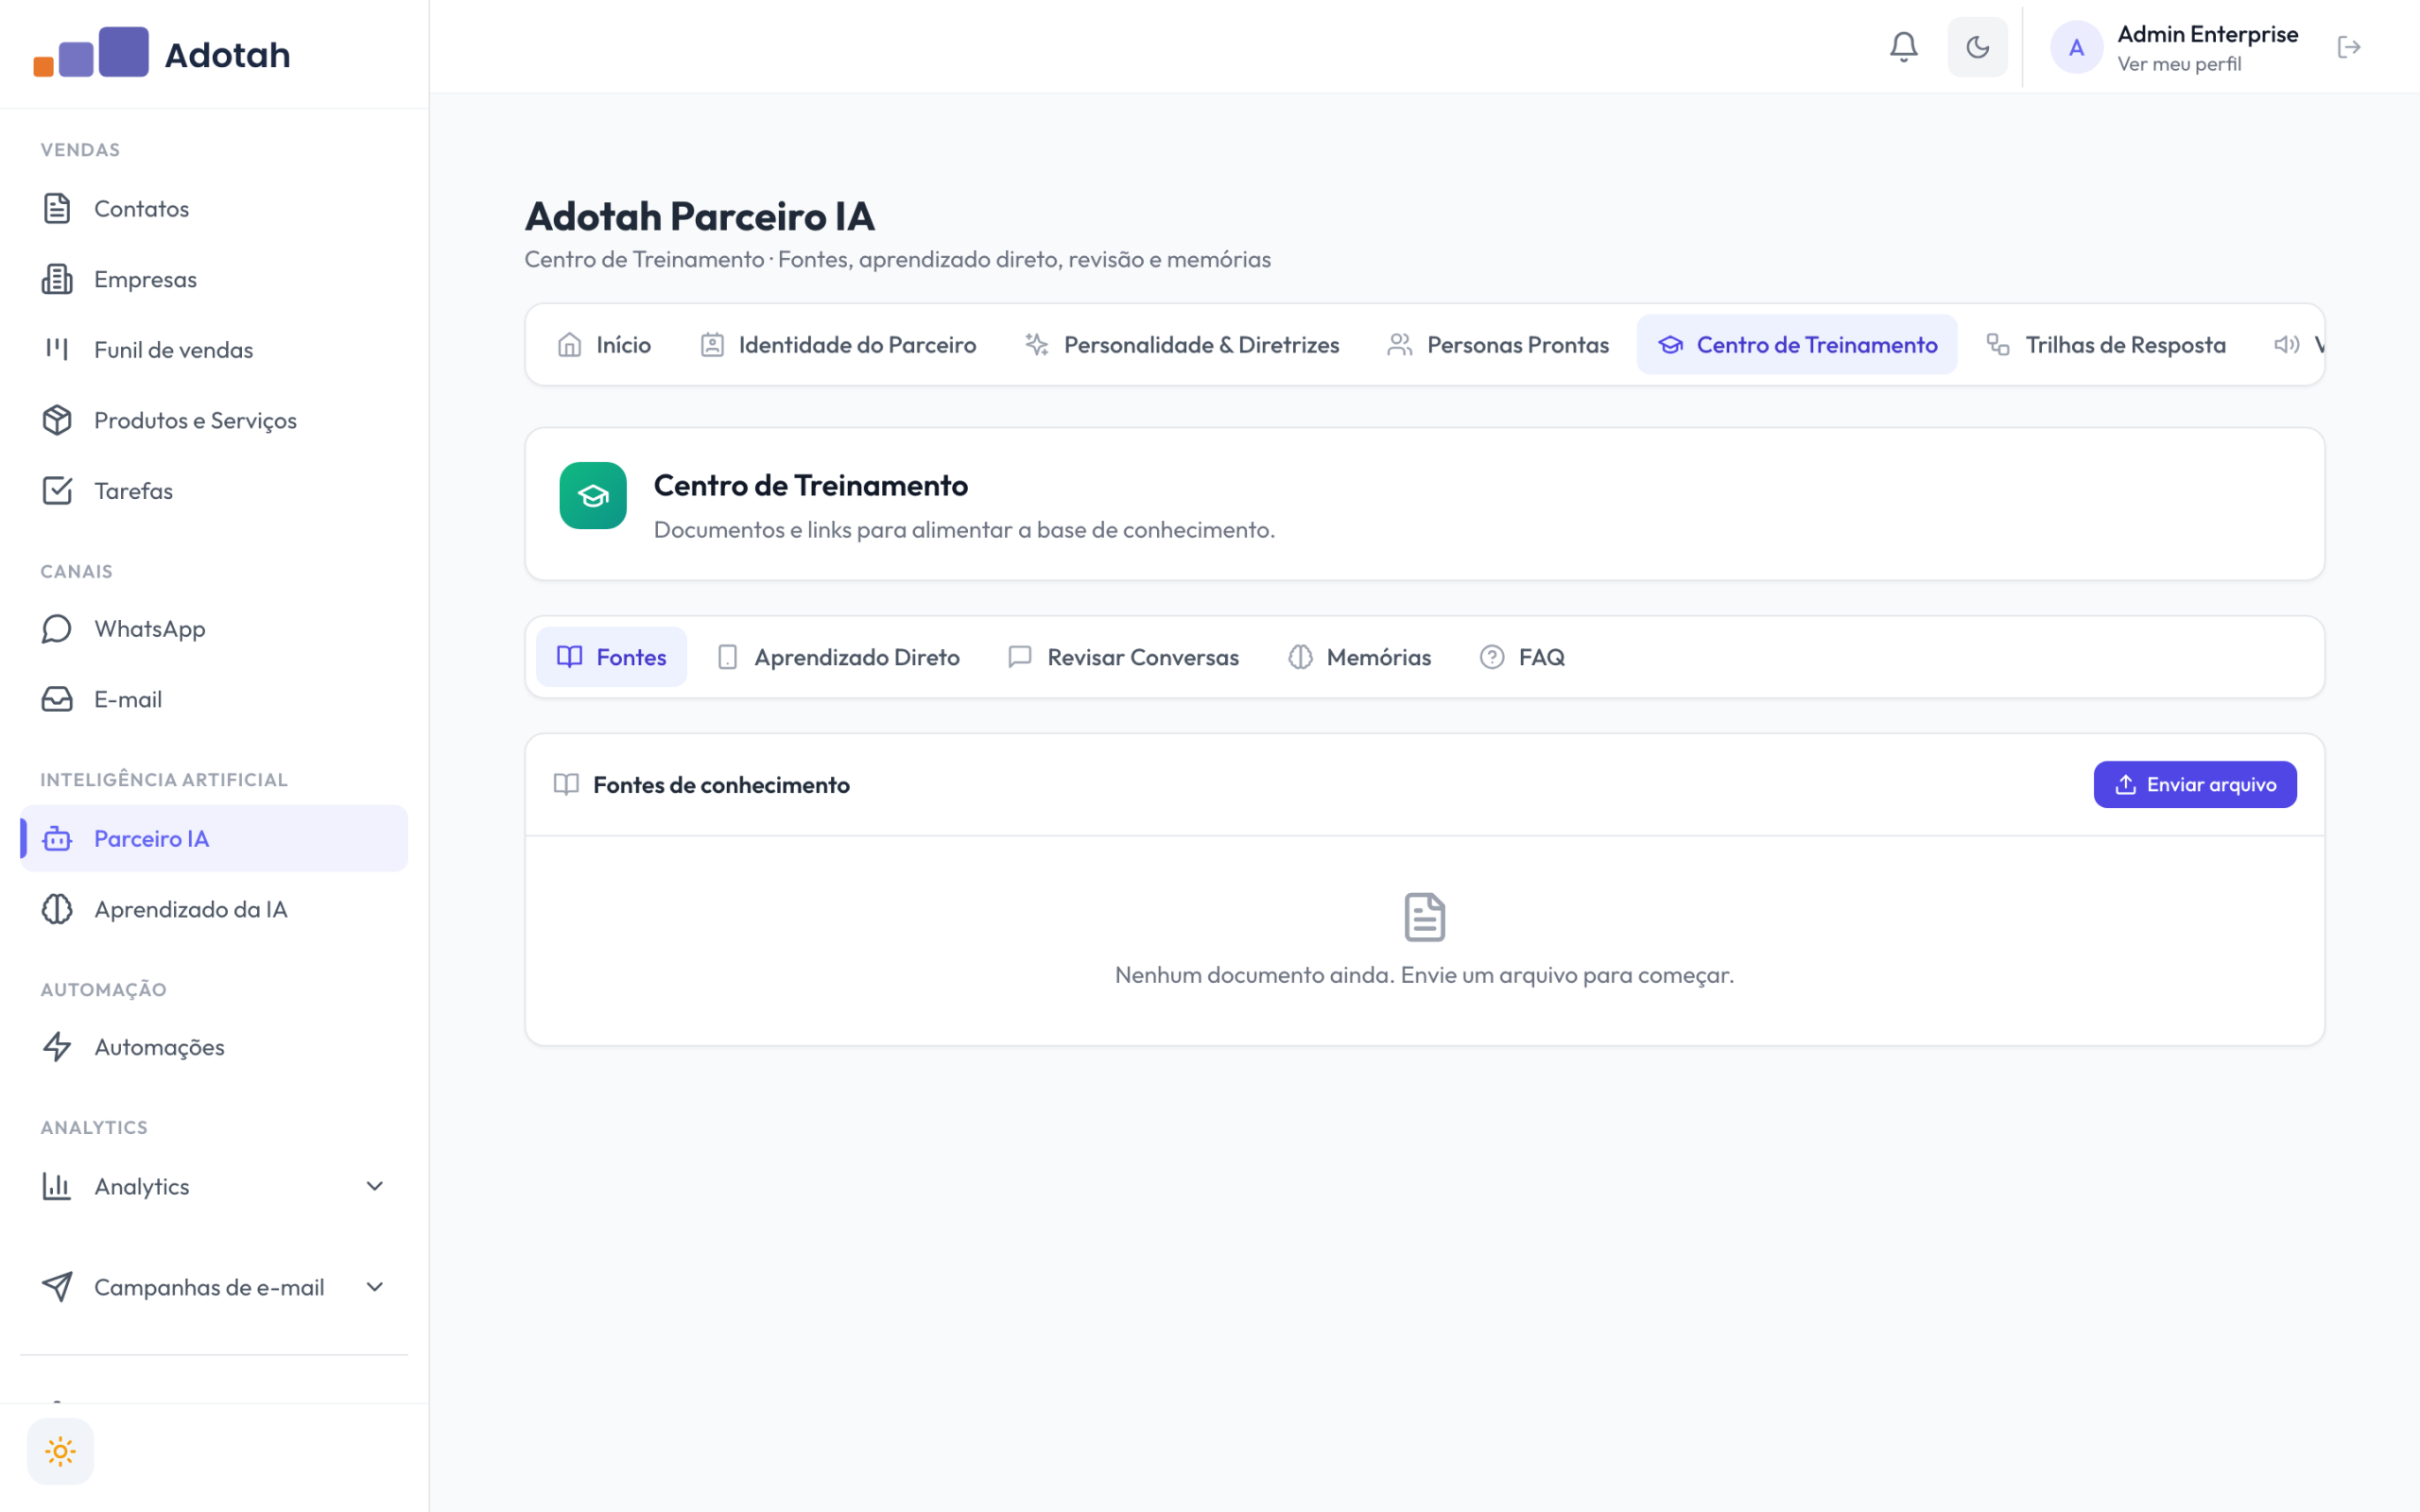Click the Adotah Parceiro IA heading
Screen dimensions: 2420x1512
point(699,216)
